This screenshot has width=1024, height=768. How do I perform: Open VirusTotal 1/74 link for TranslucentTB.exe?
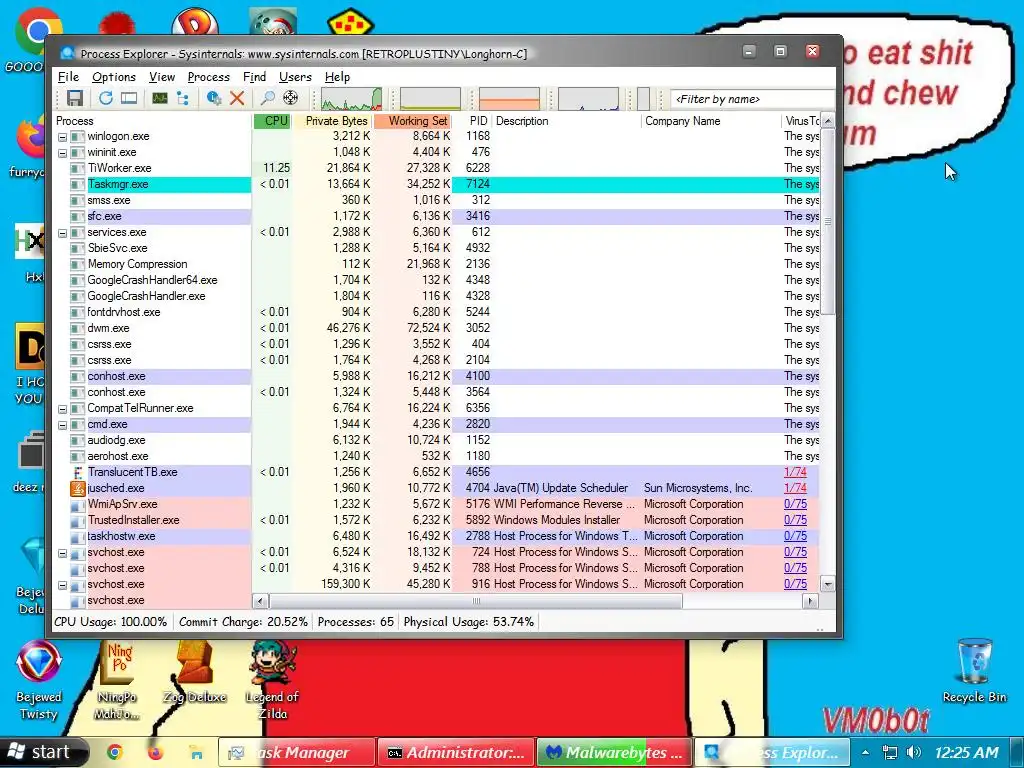pos(795,472)
